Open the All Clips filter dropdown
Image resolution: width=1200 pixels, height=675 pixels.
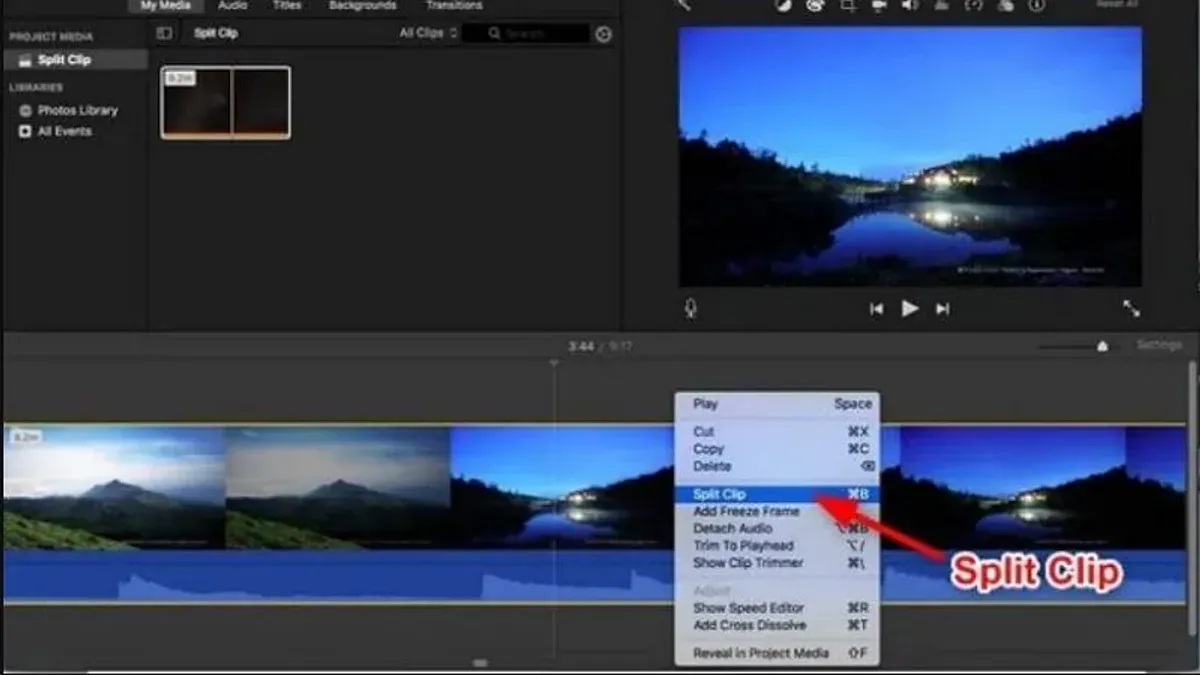(x=428, y=33)
